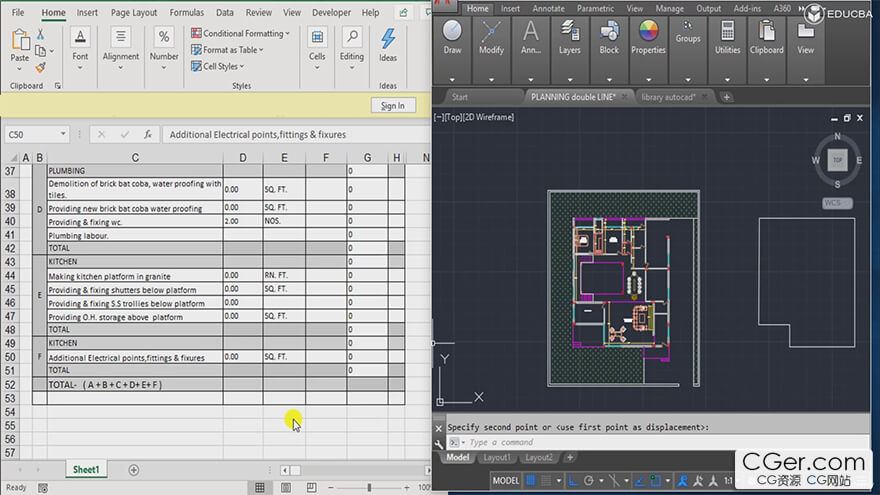The width and height of the screenshot is (880, 495).
Task: Click the Paste clipboard icon in Excel
Action: (20, 40)
